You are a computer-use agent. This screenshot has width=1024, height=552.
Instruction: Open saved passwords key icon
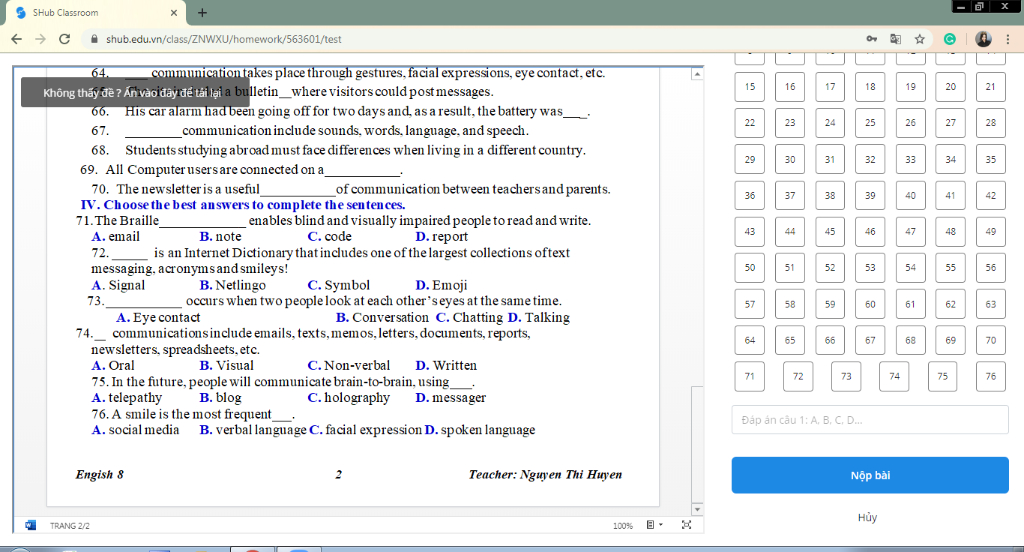point(871,39)
